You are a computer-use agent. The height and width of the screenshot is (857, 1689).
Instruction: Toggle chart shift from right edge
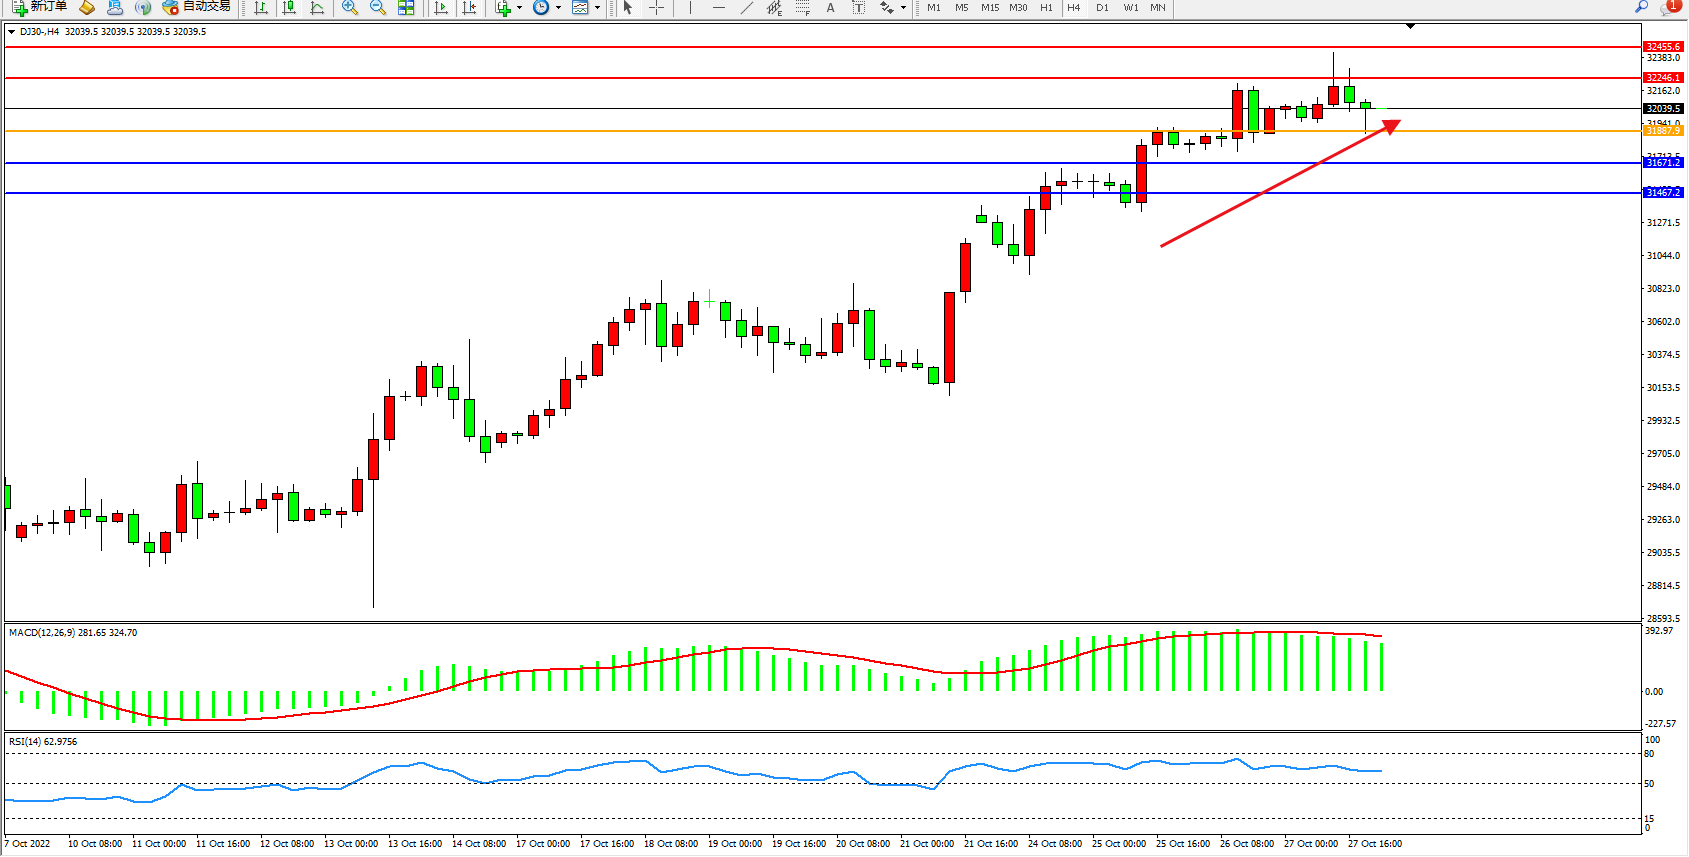(469, 8)
